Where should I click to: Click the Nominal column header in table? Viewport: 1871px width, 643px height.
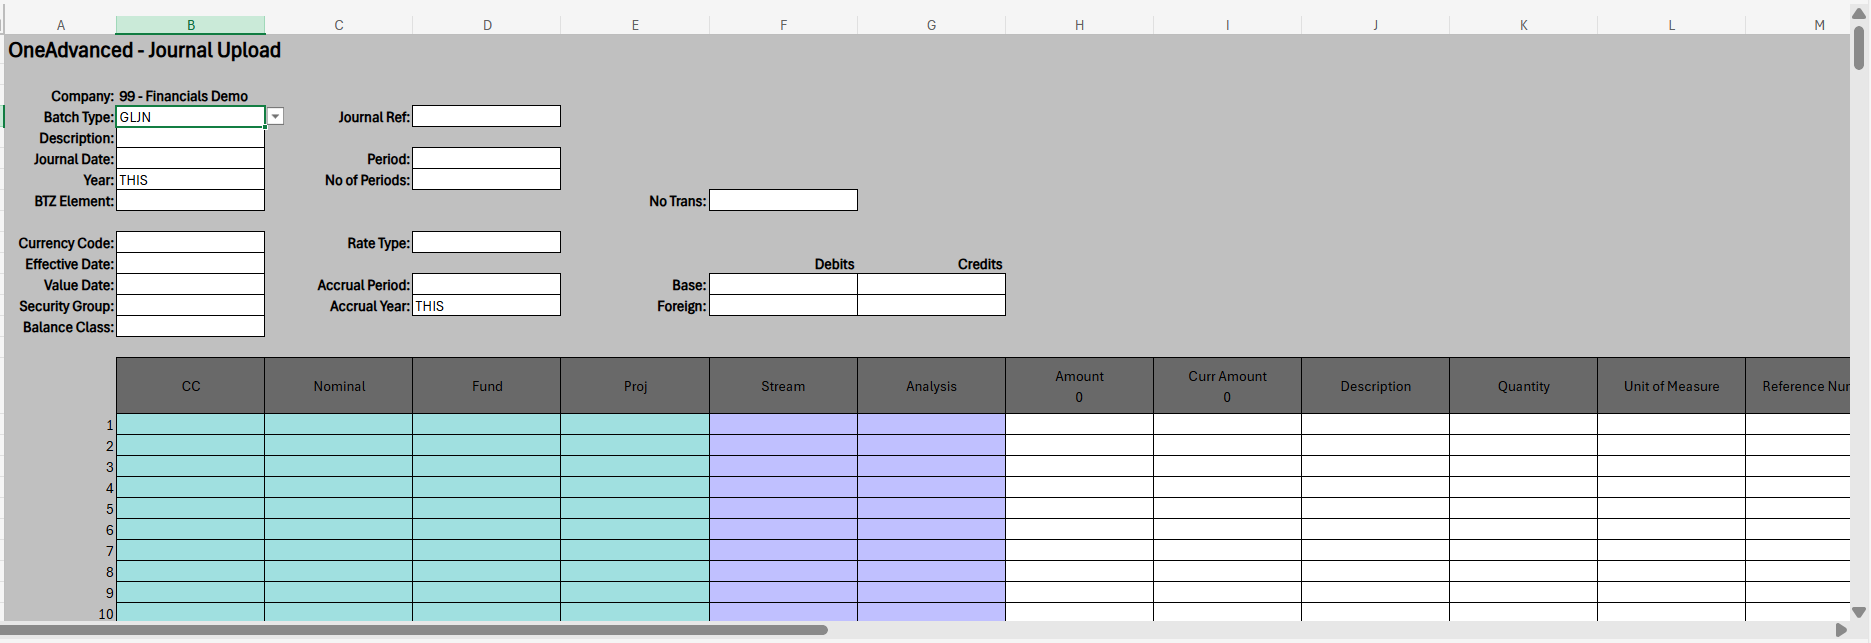point(339,386)
